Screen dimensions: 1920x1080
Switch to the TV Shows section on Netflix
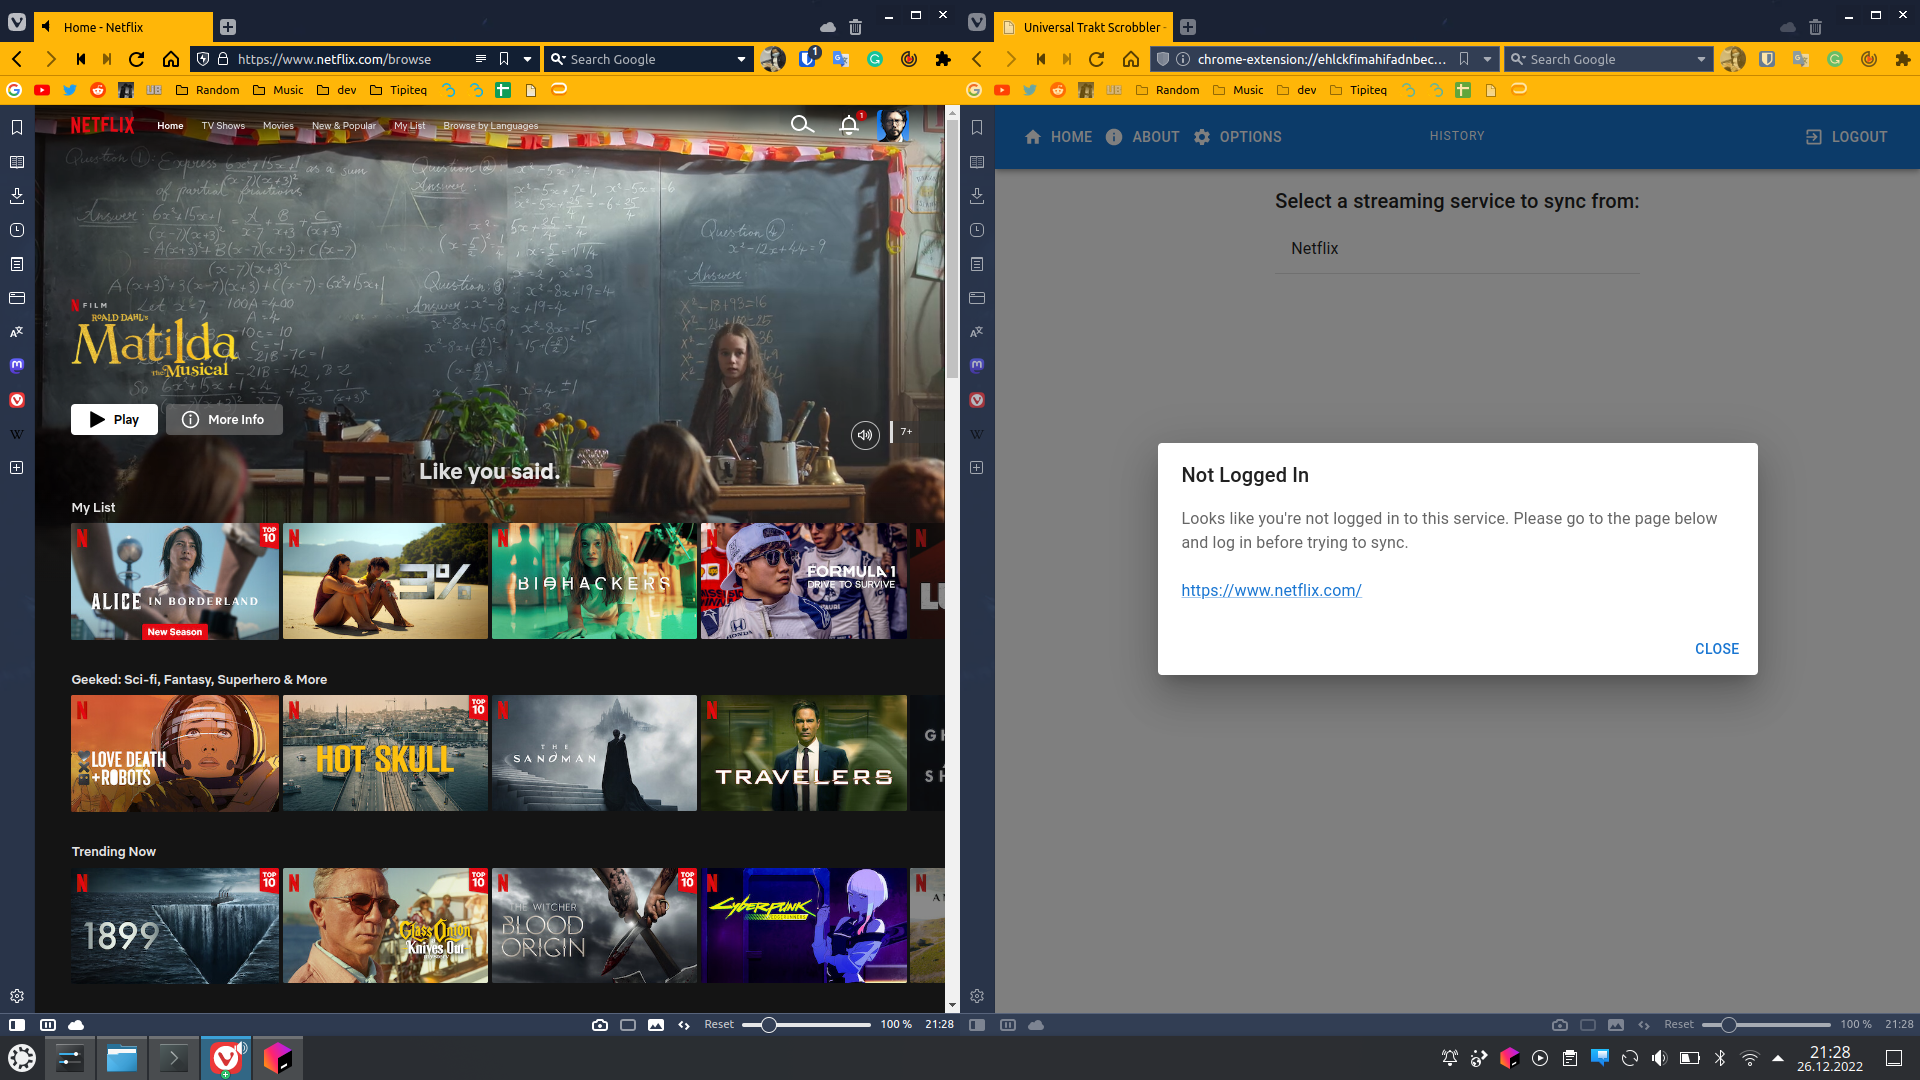pos(222,125)
